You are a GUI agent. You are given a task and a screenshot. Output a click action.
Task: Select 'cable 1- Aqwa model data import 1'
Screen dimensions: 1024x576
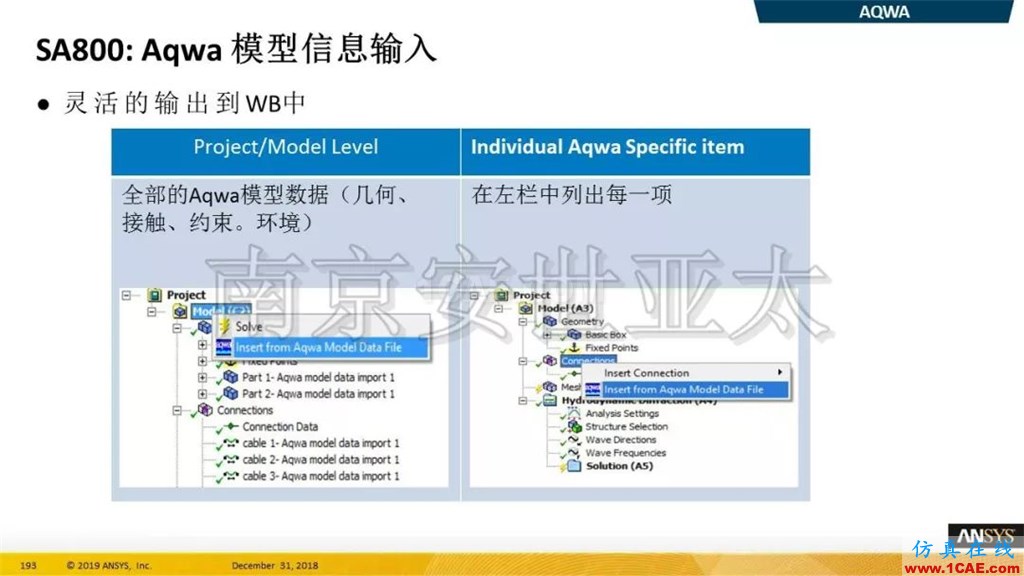click(x=321, y=443)
